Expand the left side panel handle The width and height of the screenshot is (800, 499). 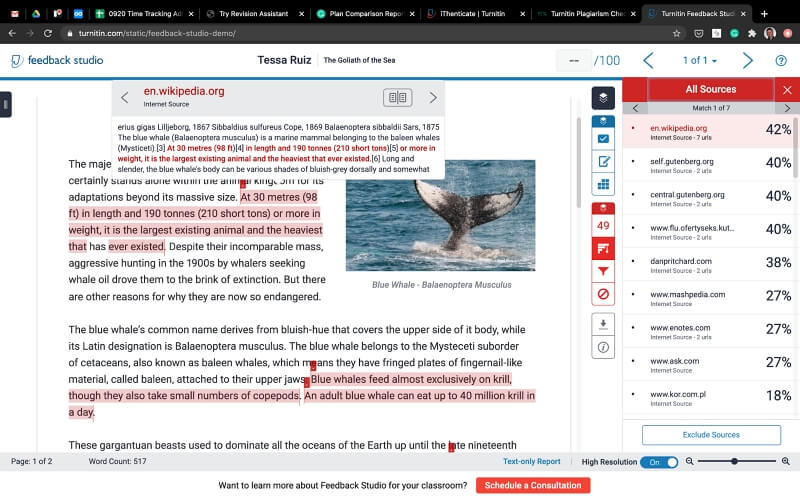click(6, 105)
